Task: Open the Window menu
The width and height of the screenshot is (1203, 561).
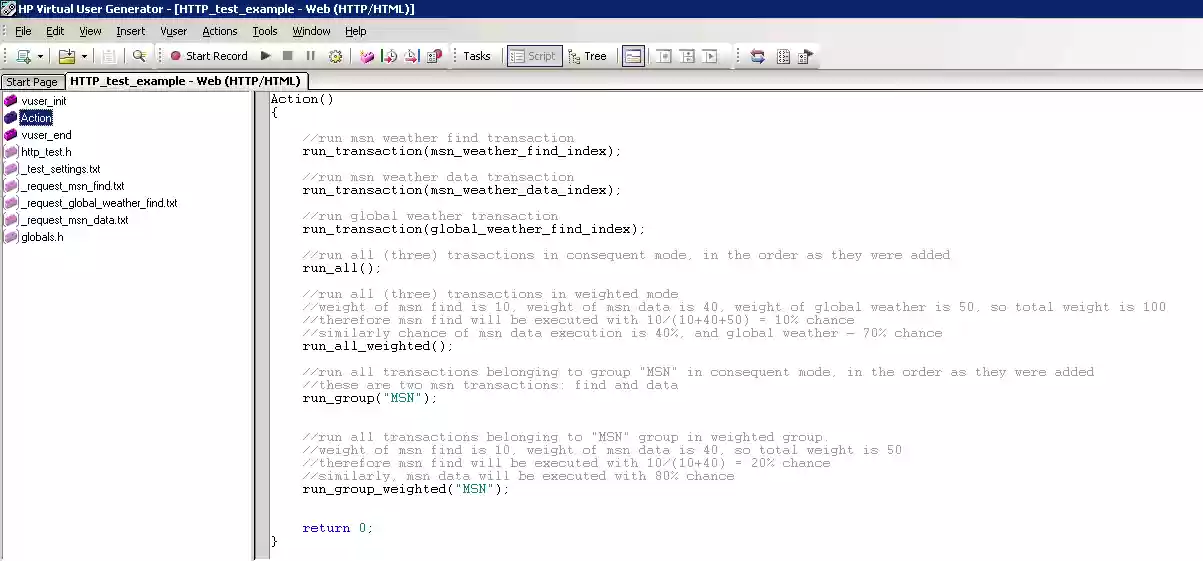Action: click(x=311, y=31)
